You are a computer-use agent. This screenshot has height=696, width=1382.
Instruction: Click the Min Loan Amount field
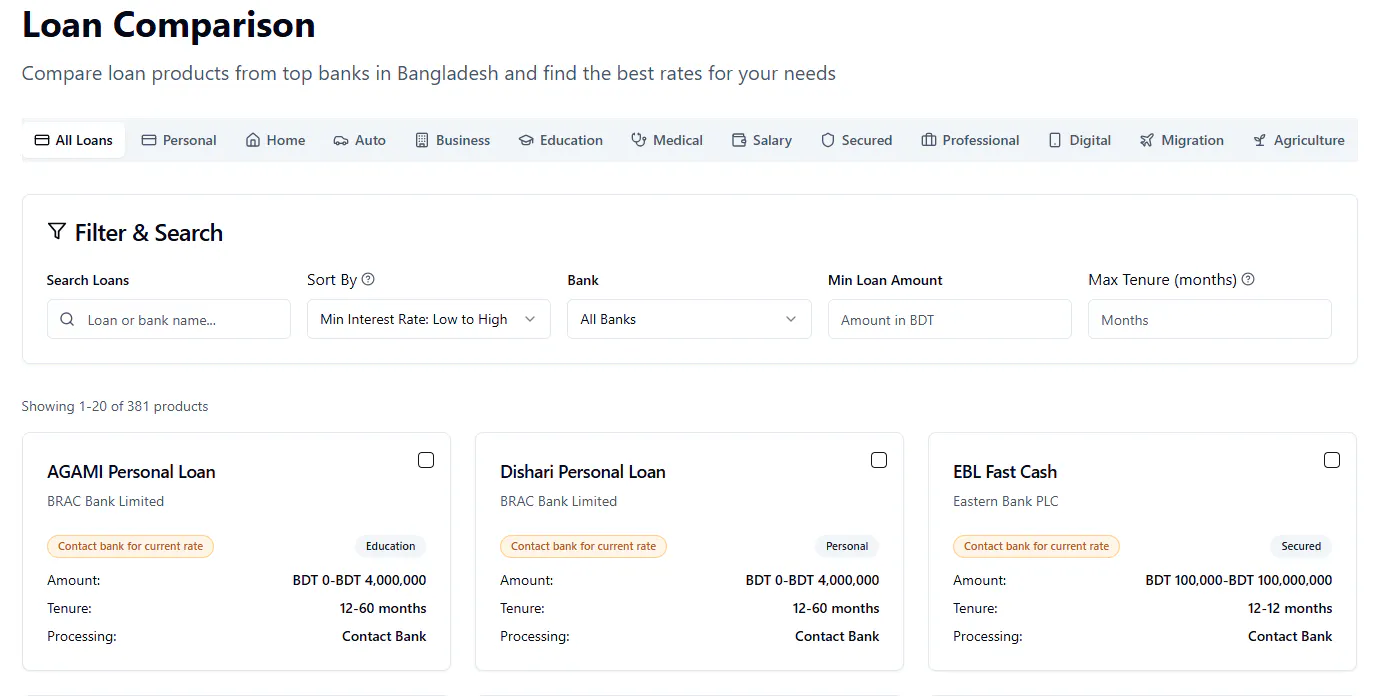950,319
